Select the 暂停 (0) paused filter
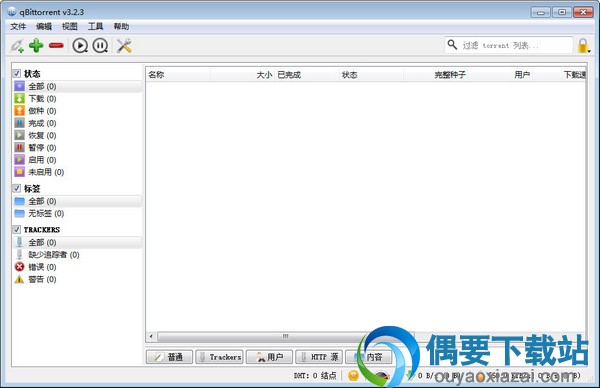 (78, 148)
